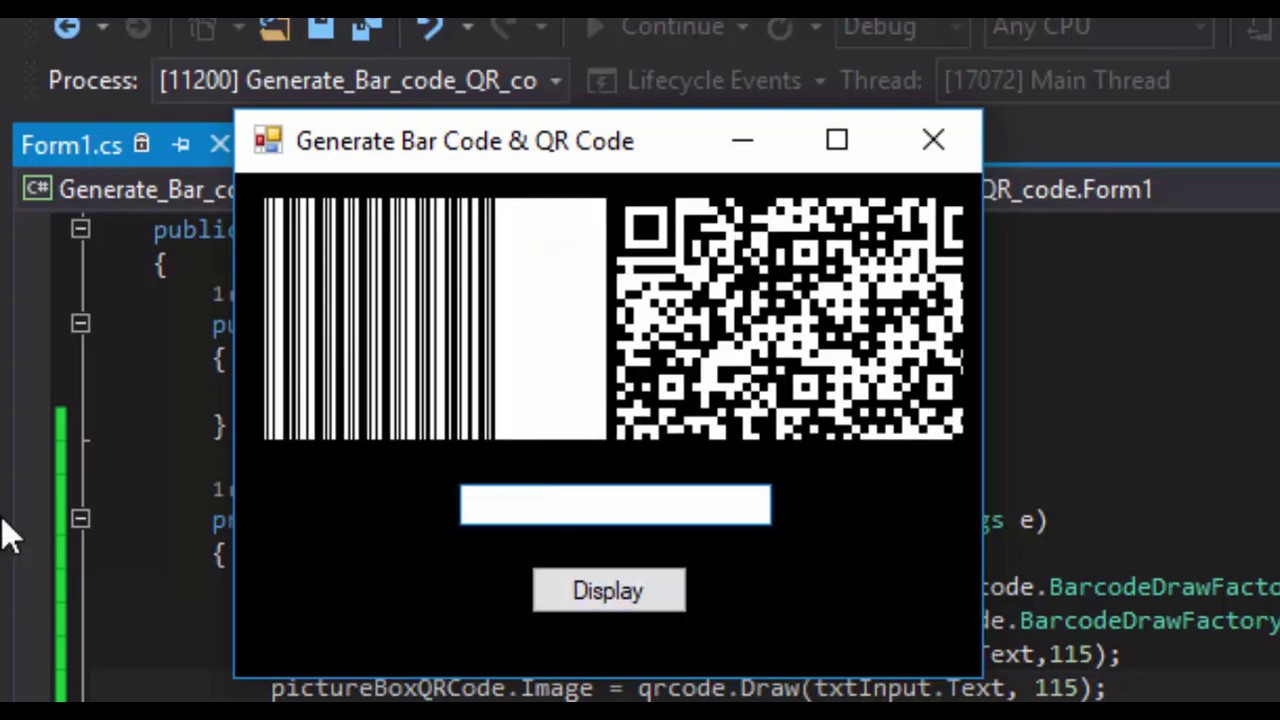Collapse the code block at the public class line
The height and width of the screenshot is (720, 1280).
click(x=81, y=230)
